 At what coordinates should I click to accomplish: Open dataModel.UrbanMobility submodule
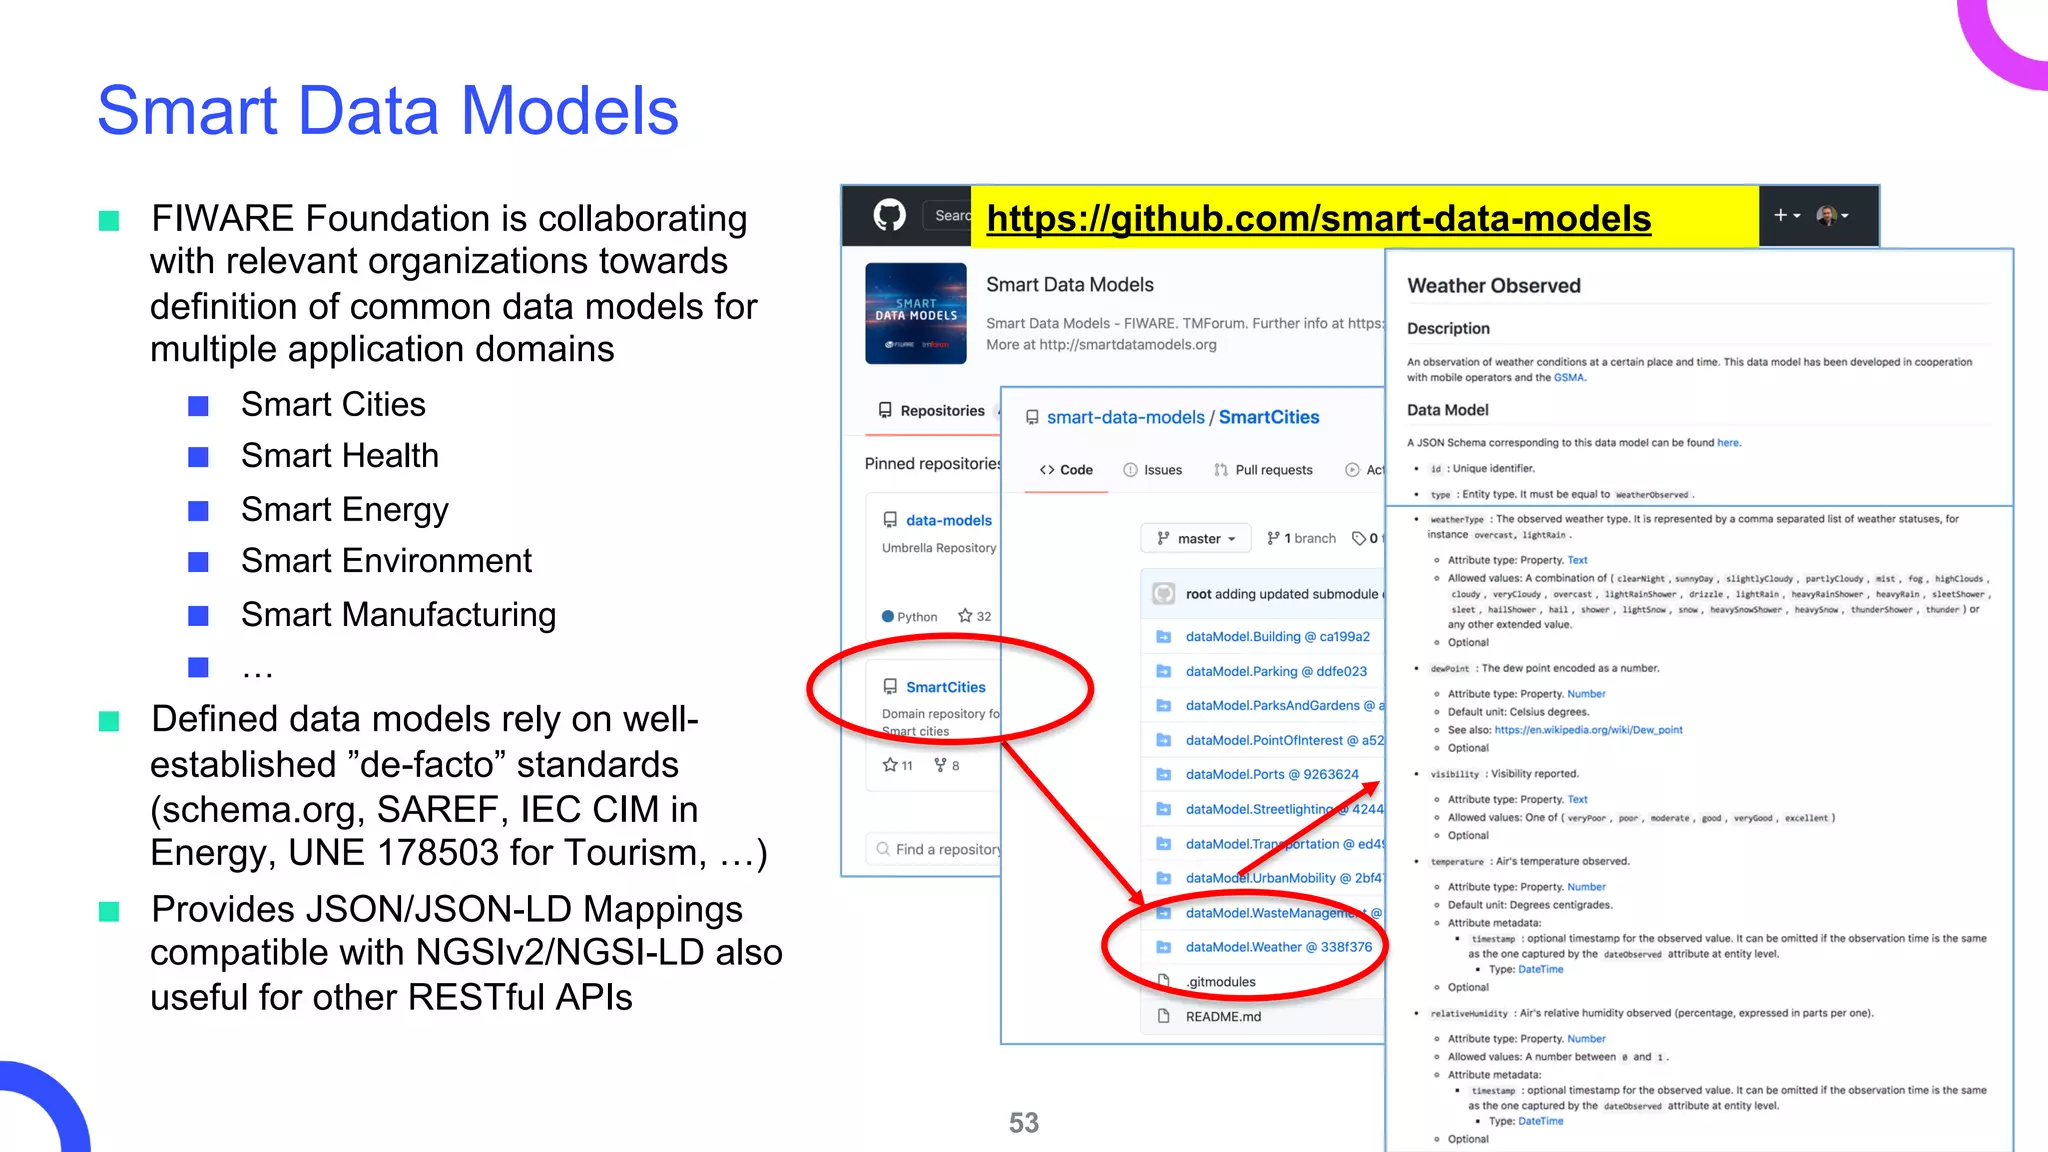pyautogui.click(x=1284, y=879)
